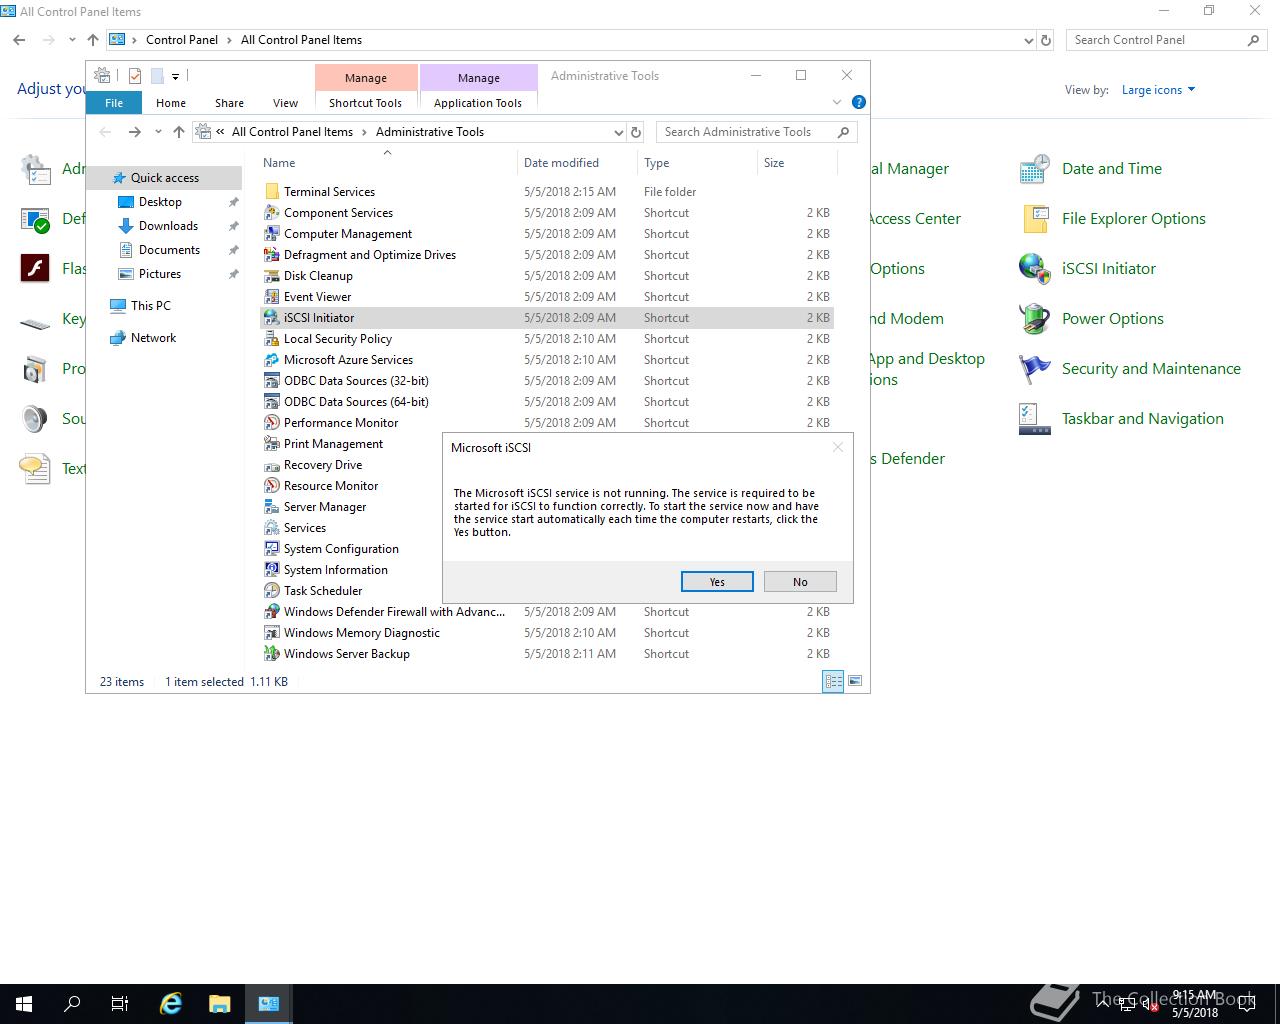Select the Disk Cleanup icon
This screenshot has width=1280, height=1024.
[x=271, y=276]
